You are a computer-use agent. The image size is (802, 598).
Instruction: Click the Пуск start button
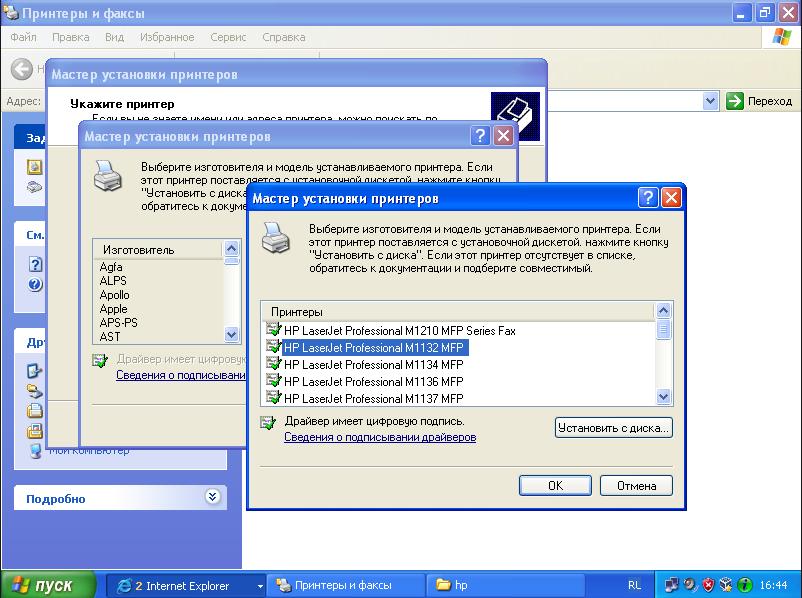pyautogui.click(x=48, y=585)
